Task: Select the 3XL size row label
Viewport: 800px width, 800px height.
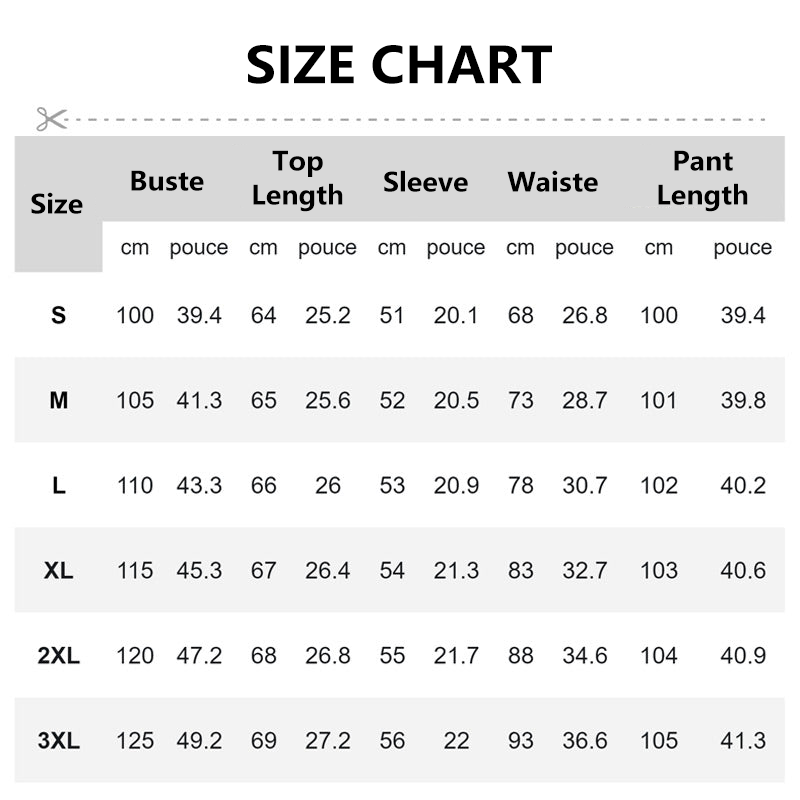Action: point(59,741)
